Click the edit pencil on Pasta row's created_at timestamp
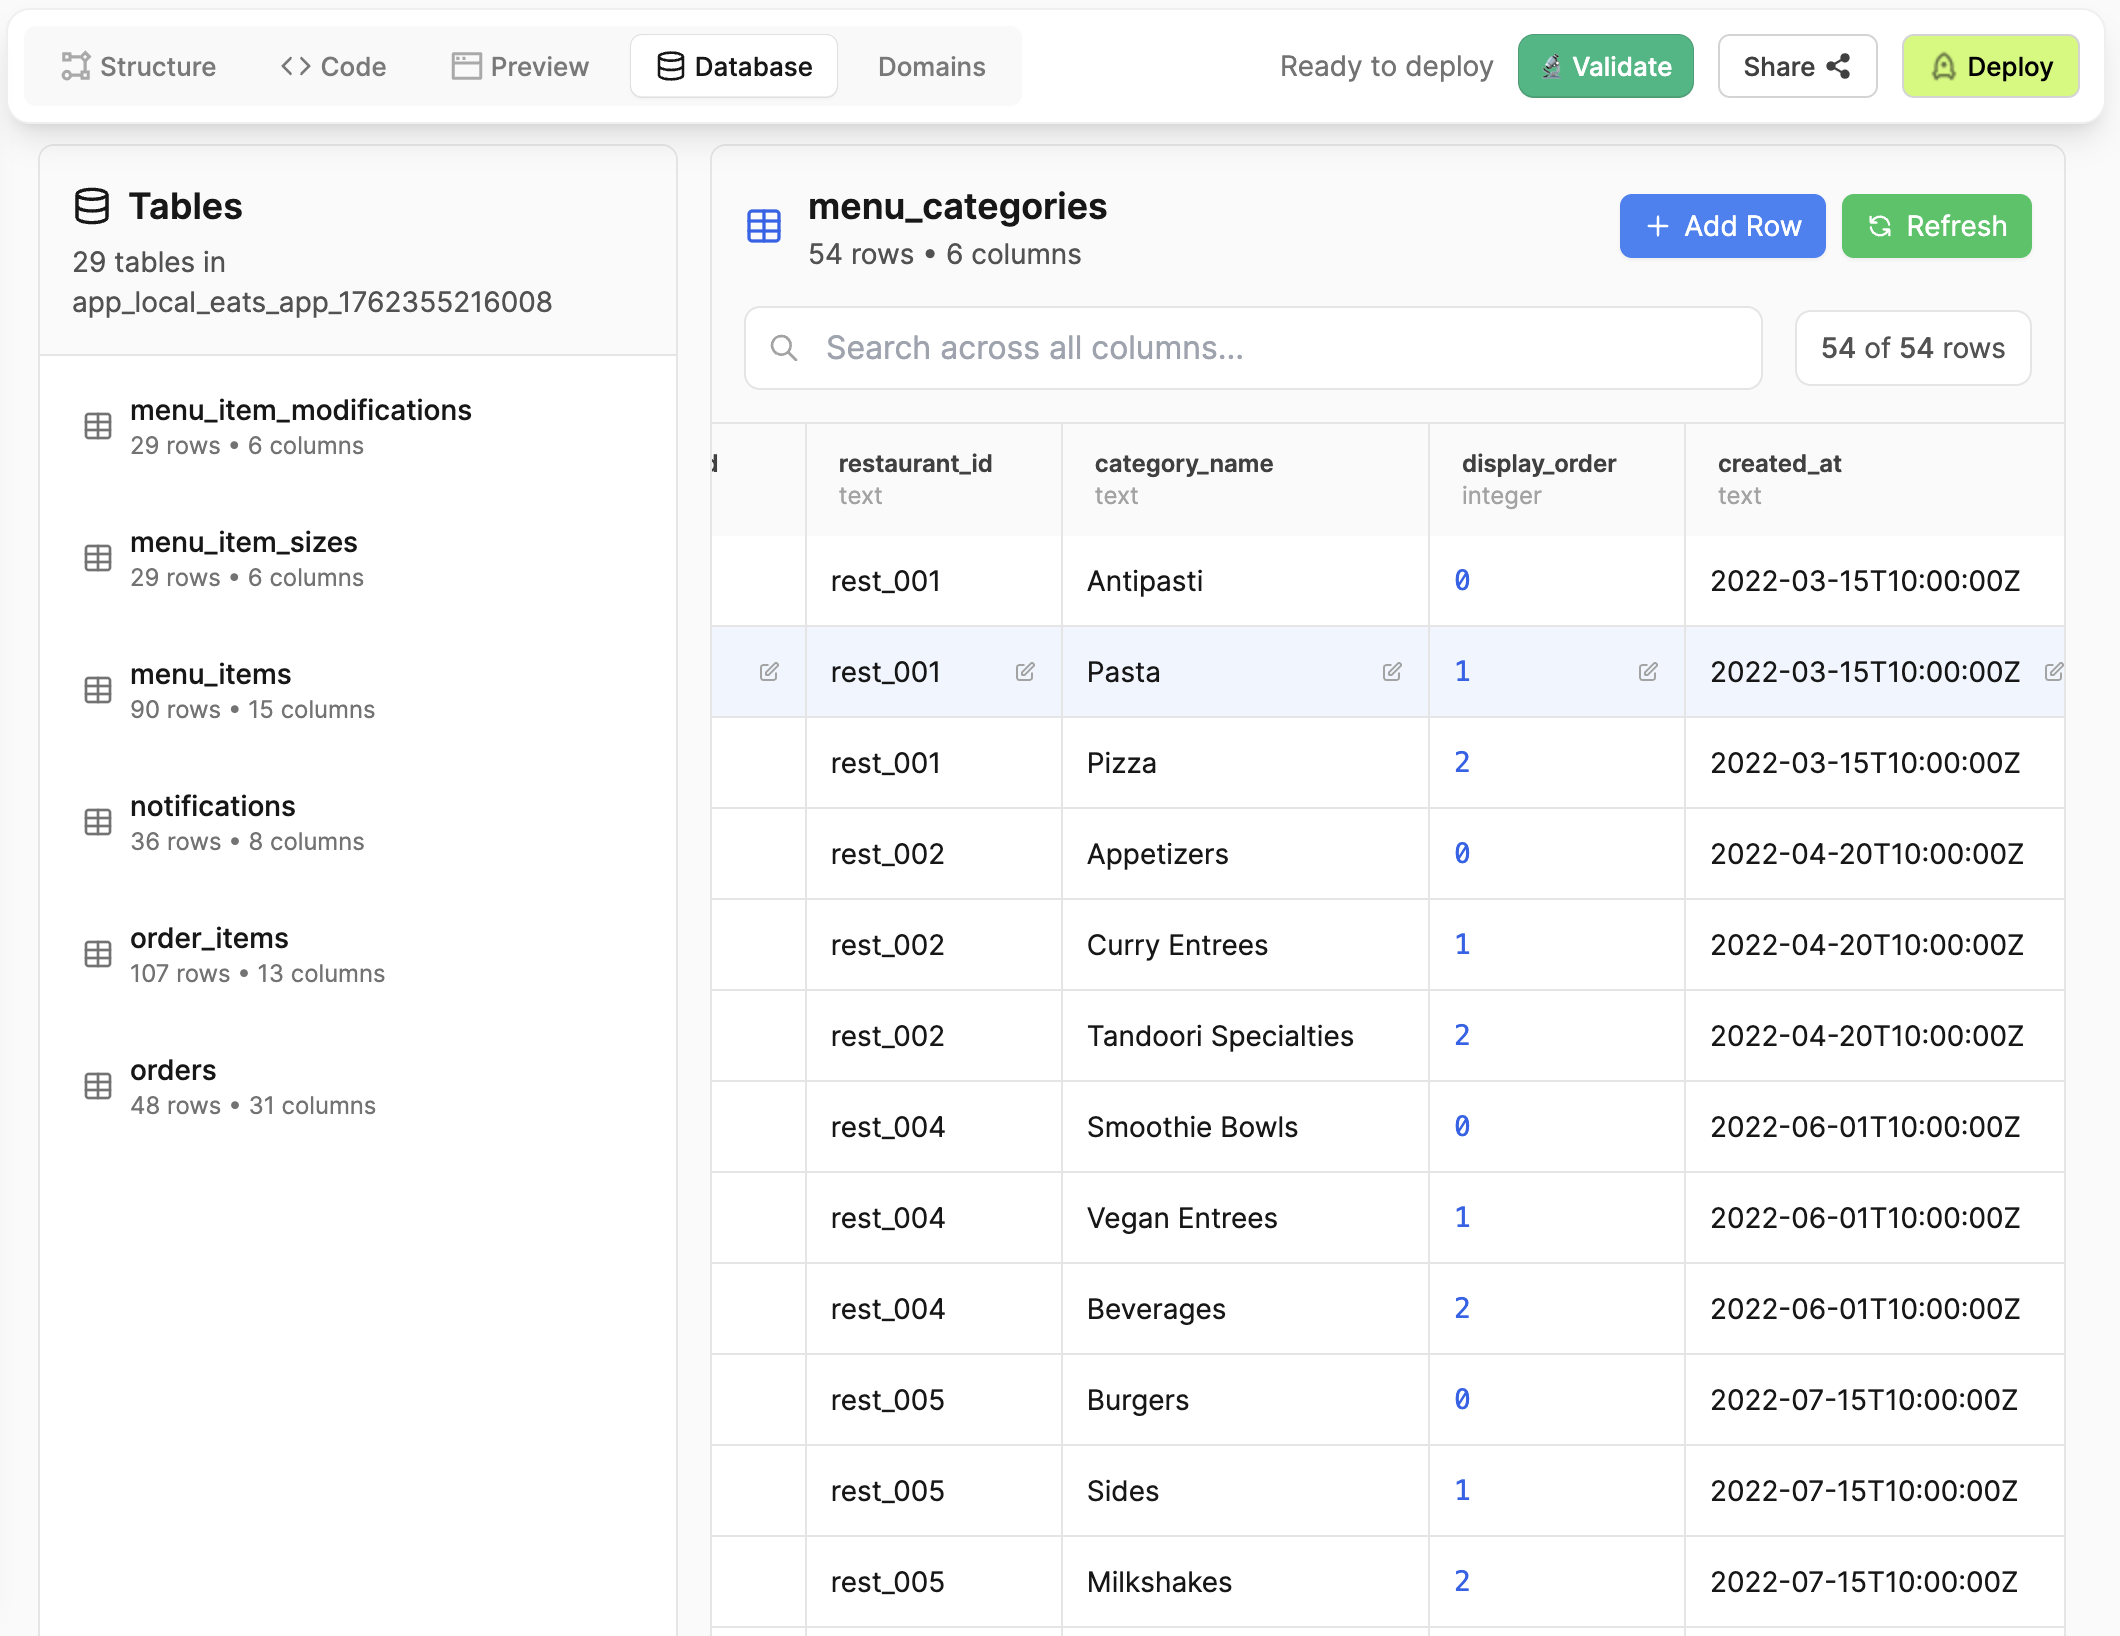 pyautogui.click(x=2055, y=672)
